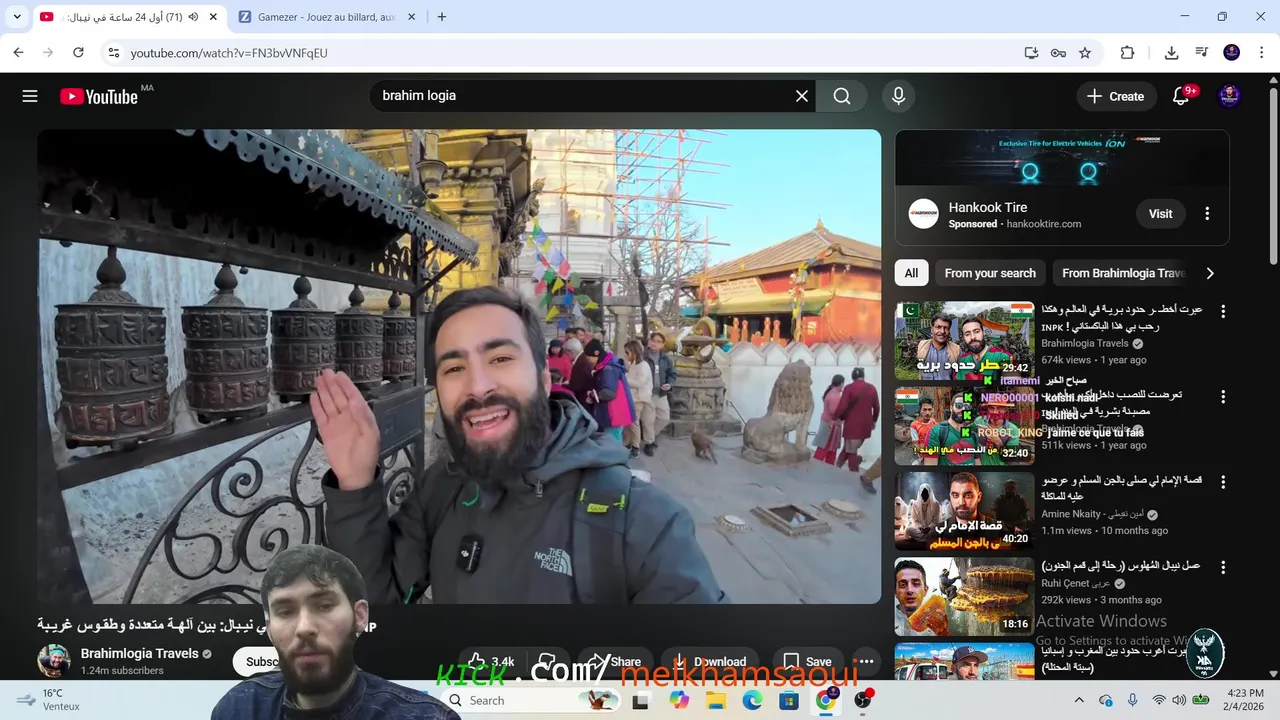Click the Brahimlogia Travels channel avatar
Viewport: 1280px width, 720px height.
pyautogui.click(x=54, y=660)
